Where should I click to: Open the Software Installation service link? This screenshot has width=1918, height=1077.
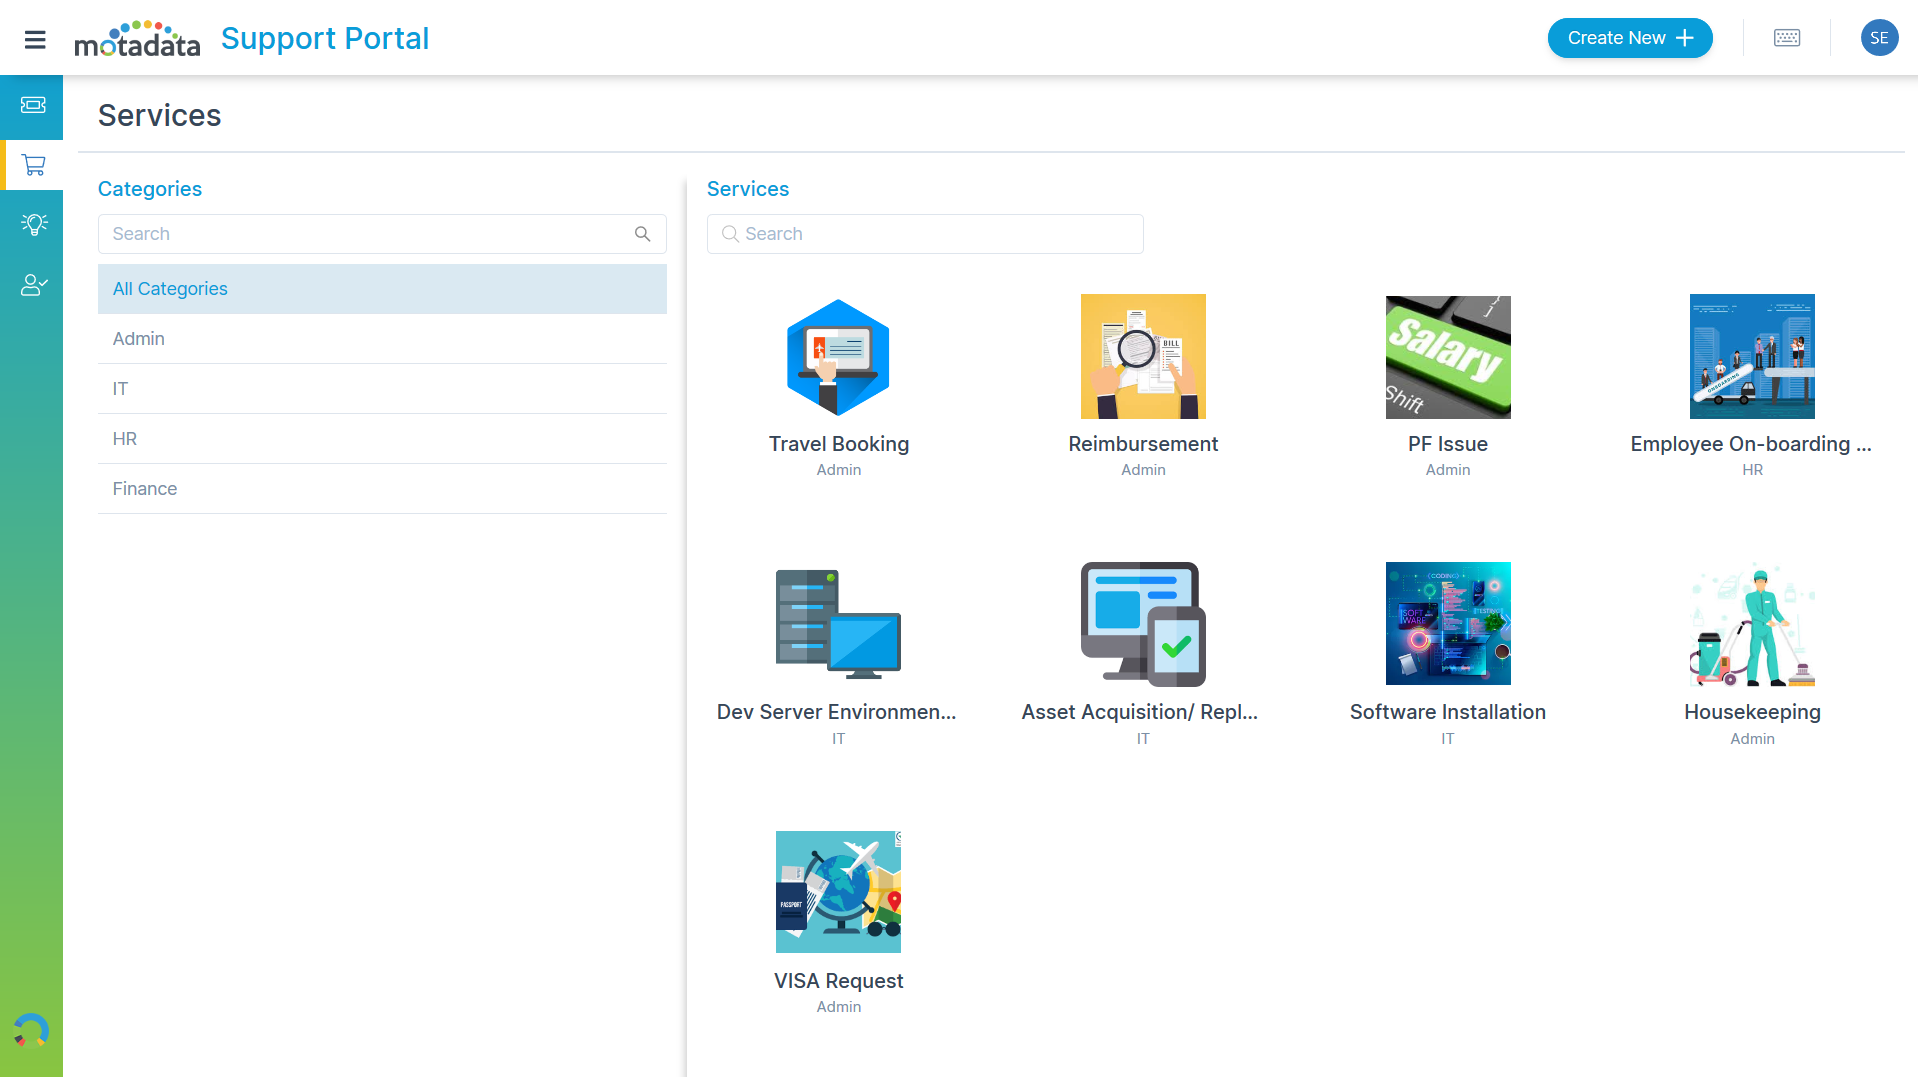[x=1447, y=712]
